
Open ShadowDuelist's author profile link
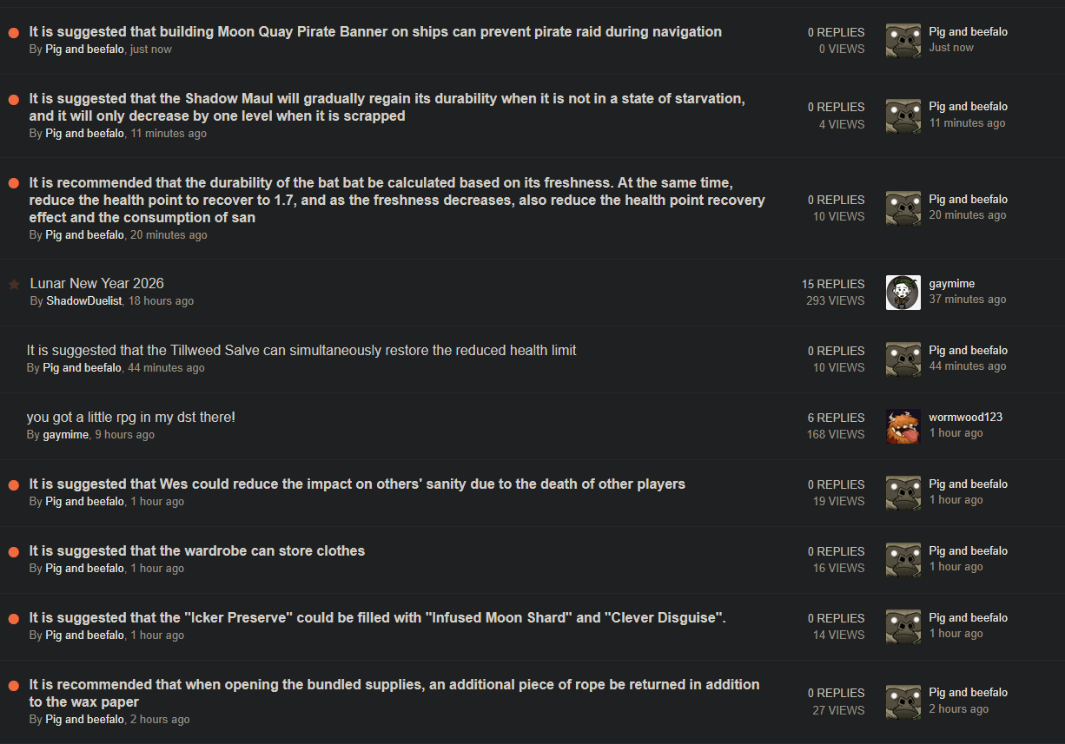pyautogui.click(x=84, y=301)
